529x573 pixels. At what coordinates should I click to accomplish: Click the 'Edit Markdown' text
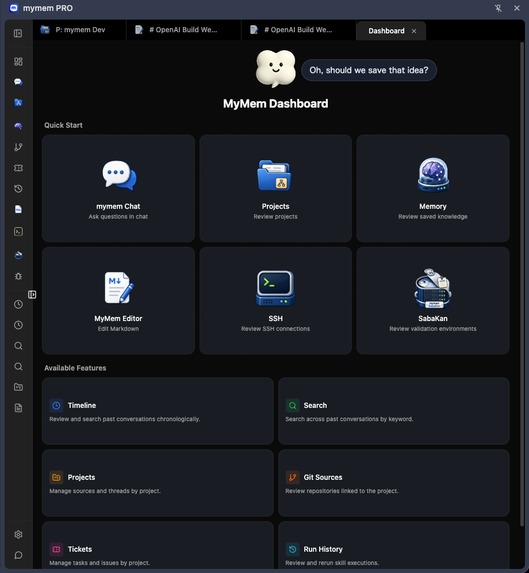(118, 329)
